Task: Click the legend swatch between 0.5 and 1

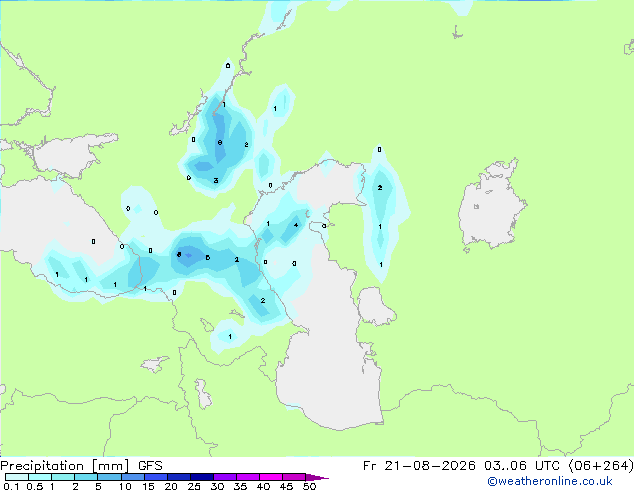Action: (x=40, y=477)
